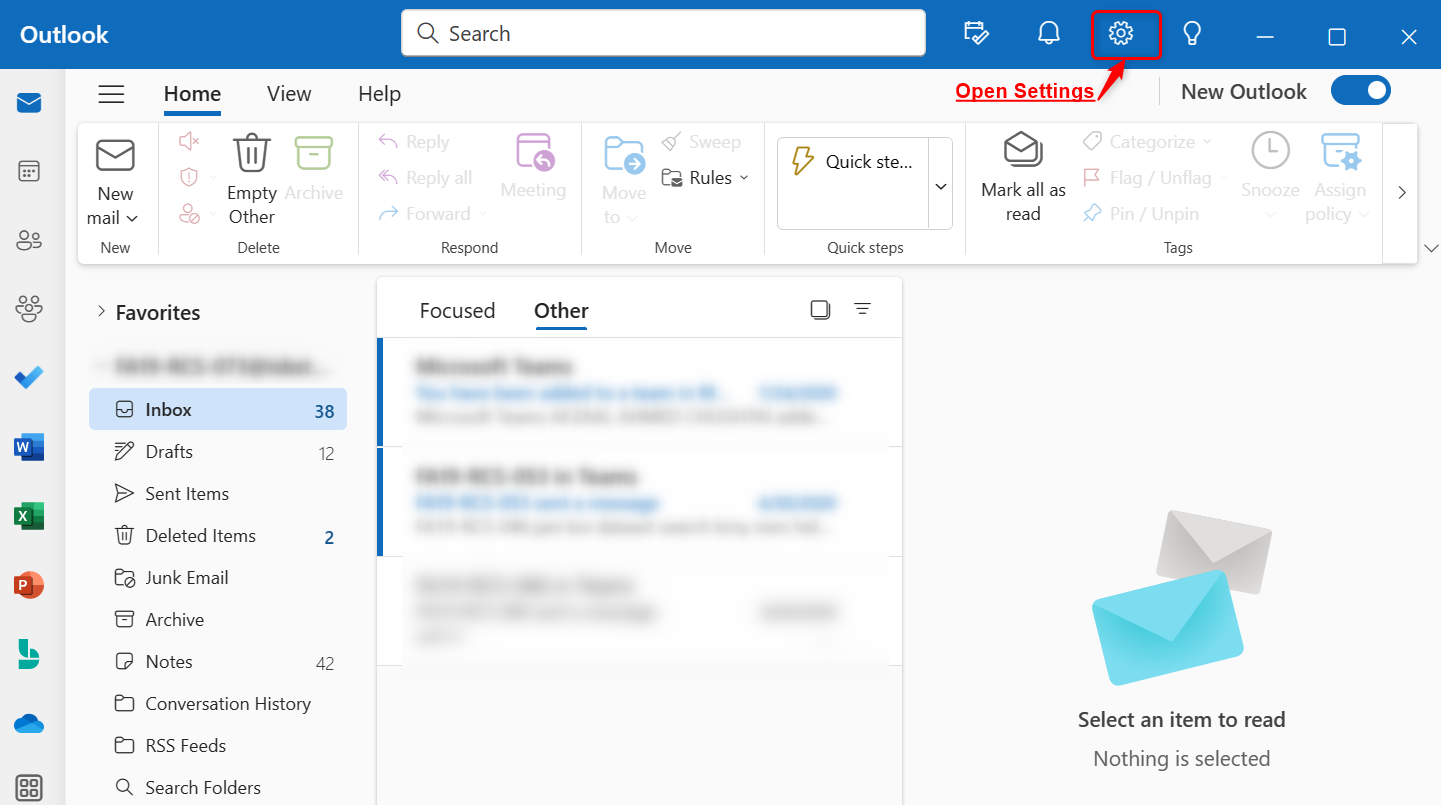Viewport: 1441px width, 805px height.
Task: Switch to the View ribbon tab
Action: click(x=289, y=94)
